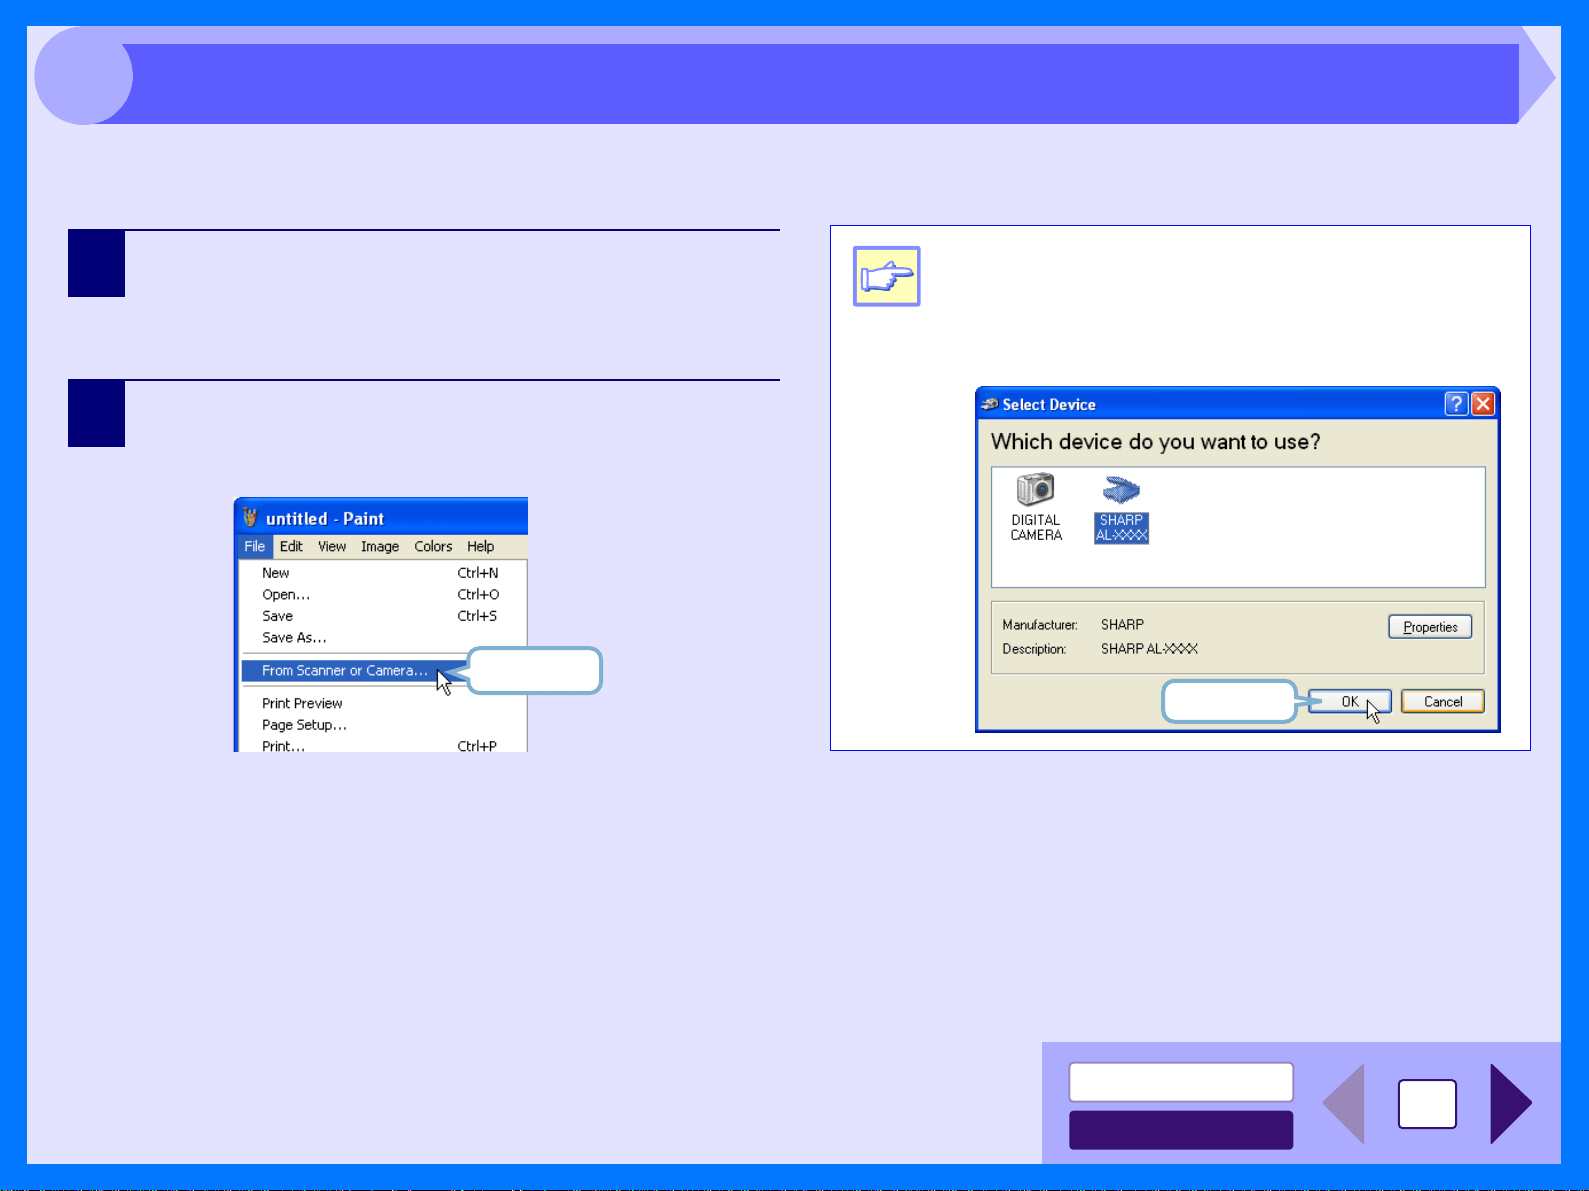The image size is (1589, 1191).
Task: Open the Edit menu in Paint
Action: (291, 546)
